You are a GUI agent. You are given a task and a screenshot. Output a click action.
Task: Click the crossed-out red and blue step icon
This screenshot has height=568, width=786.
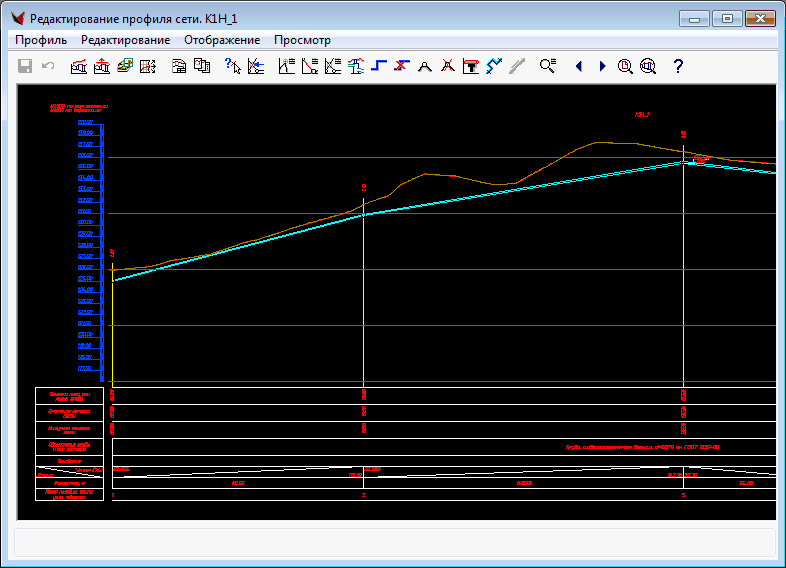pos(402,66)
